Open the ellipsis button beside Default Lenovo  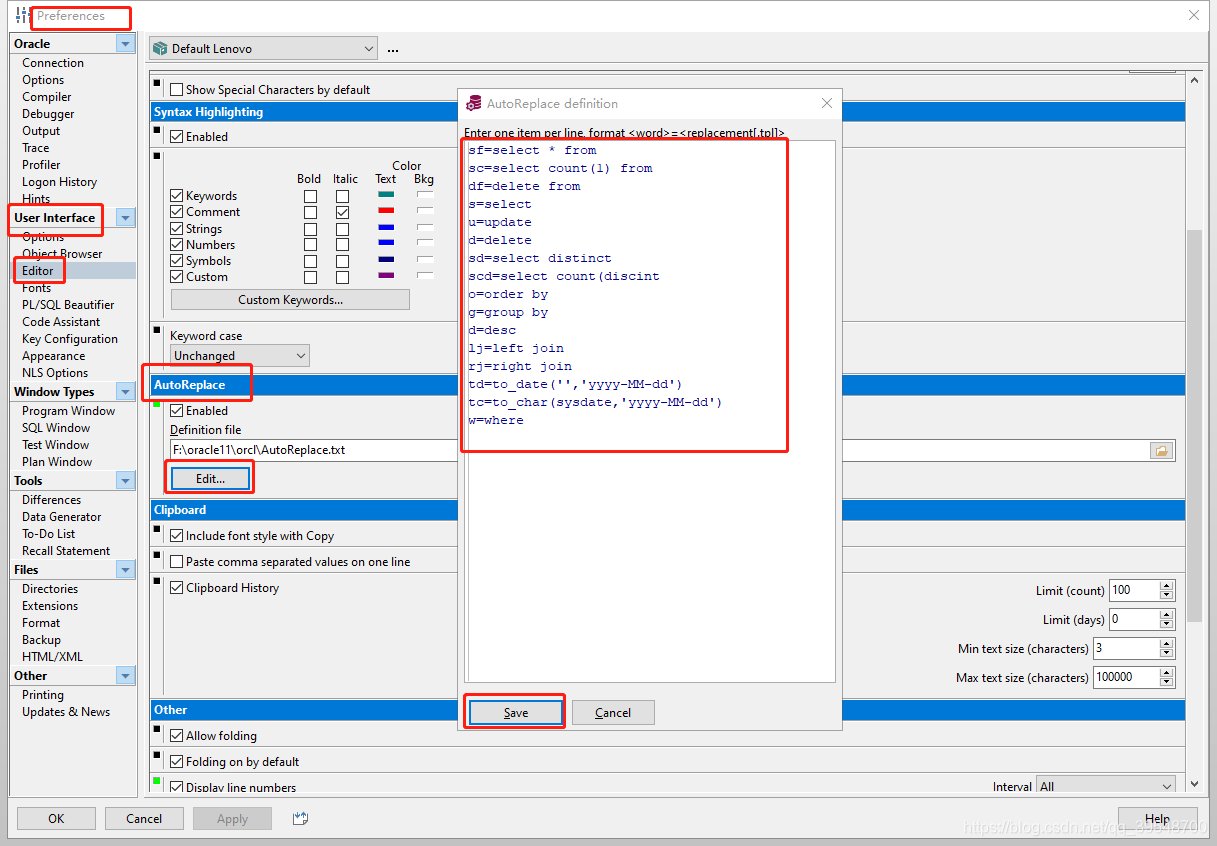pyautogui.click(x=392, y=49)
